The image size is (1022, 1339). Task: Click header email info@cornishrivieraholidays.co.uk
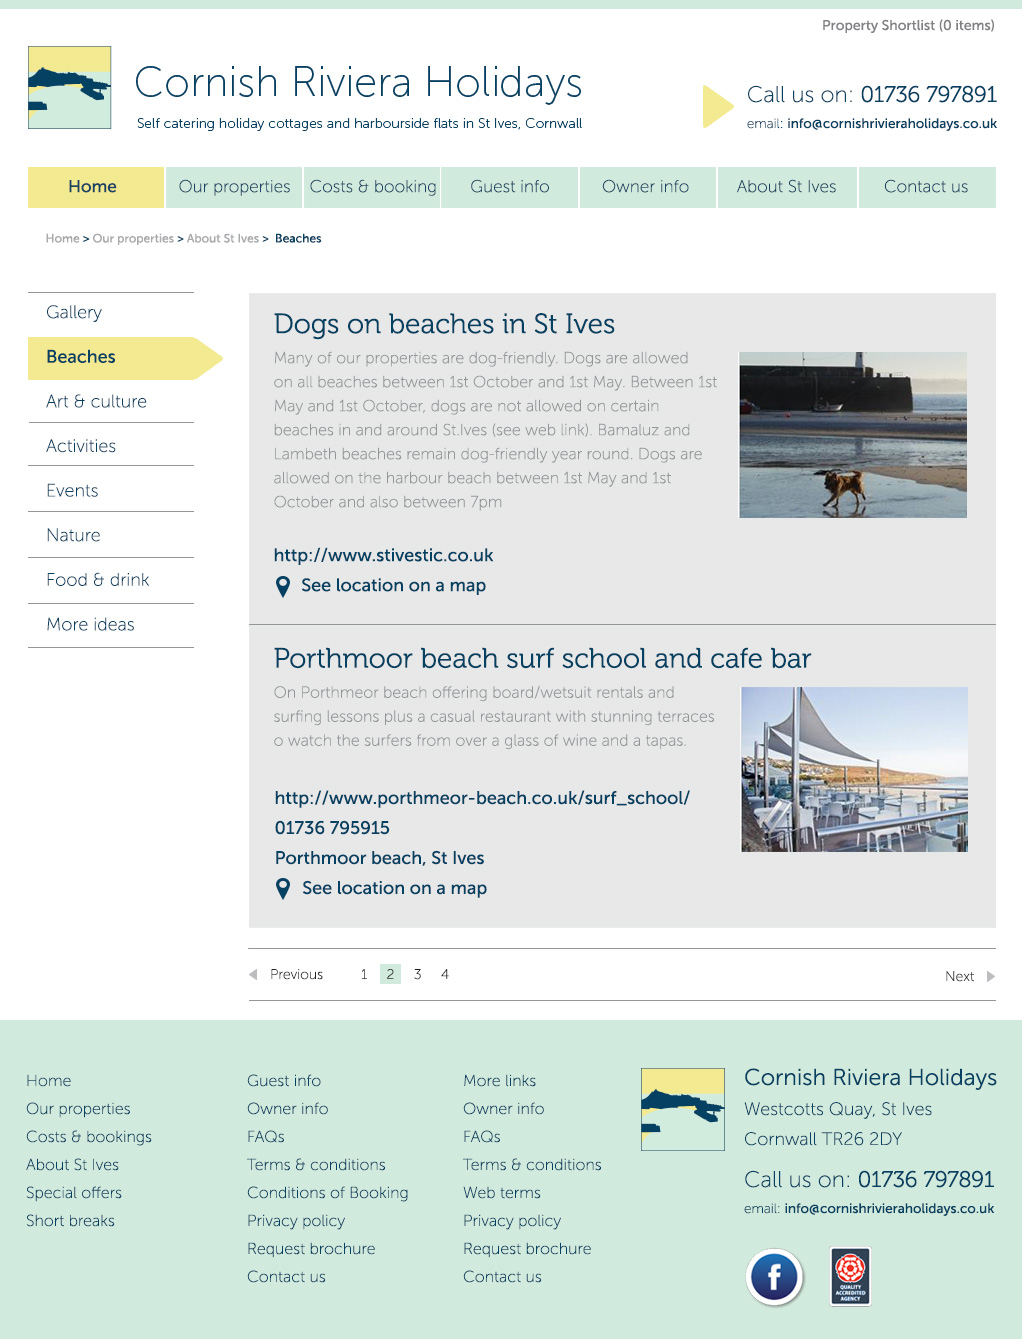coord(892,124)
